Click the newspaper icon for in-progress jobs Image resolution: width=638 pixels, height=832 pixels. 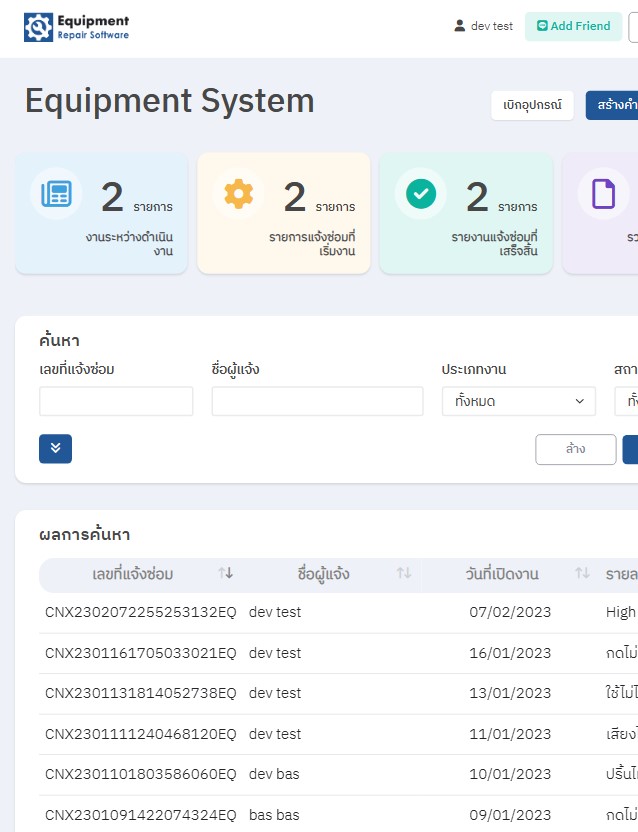click(x=56, y=193)
